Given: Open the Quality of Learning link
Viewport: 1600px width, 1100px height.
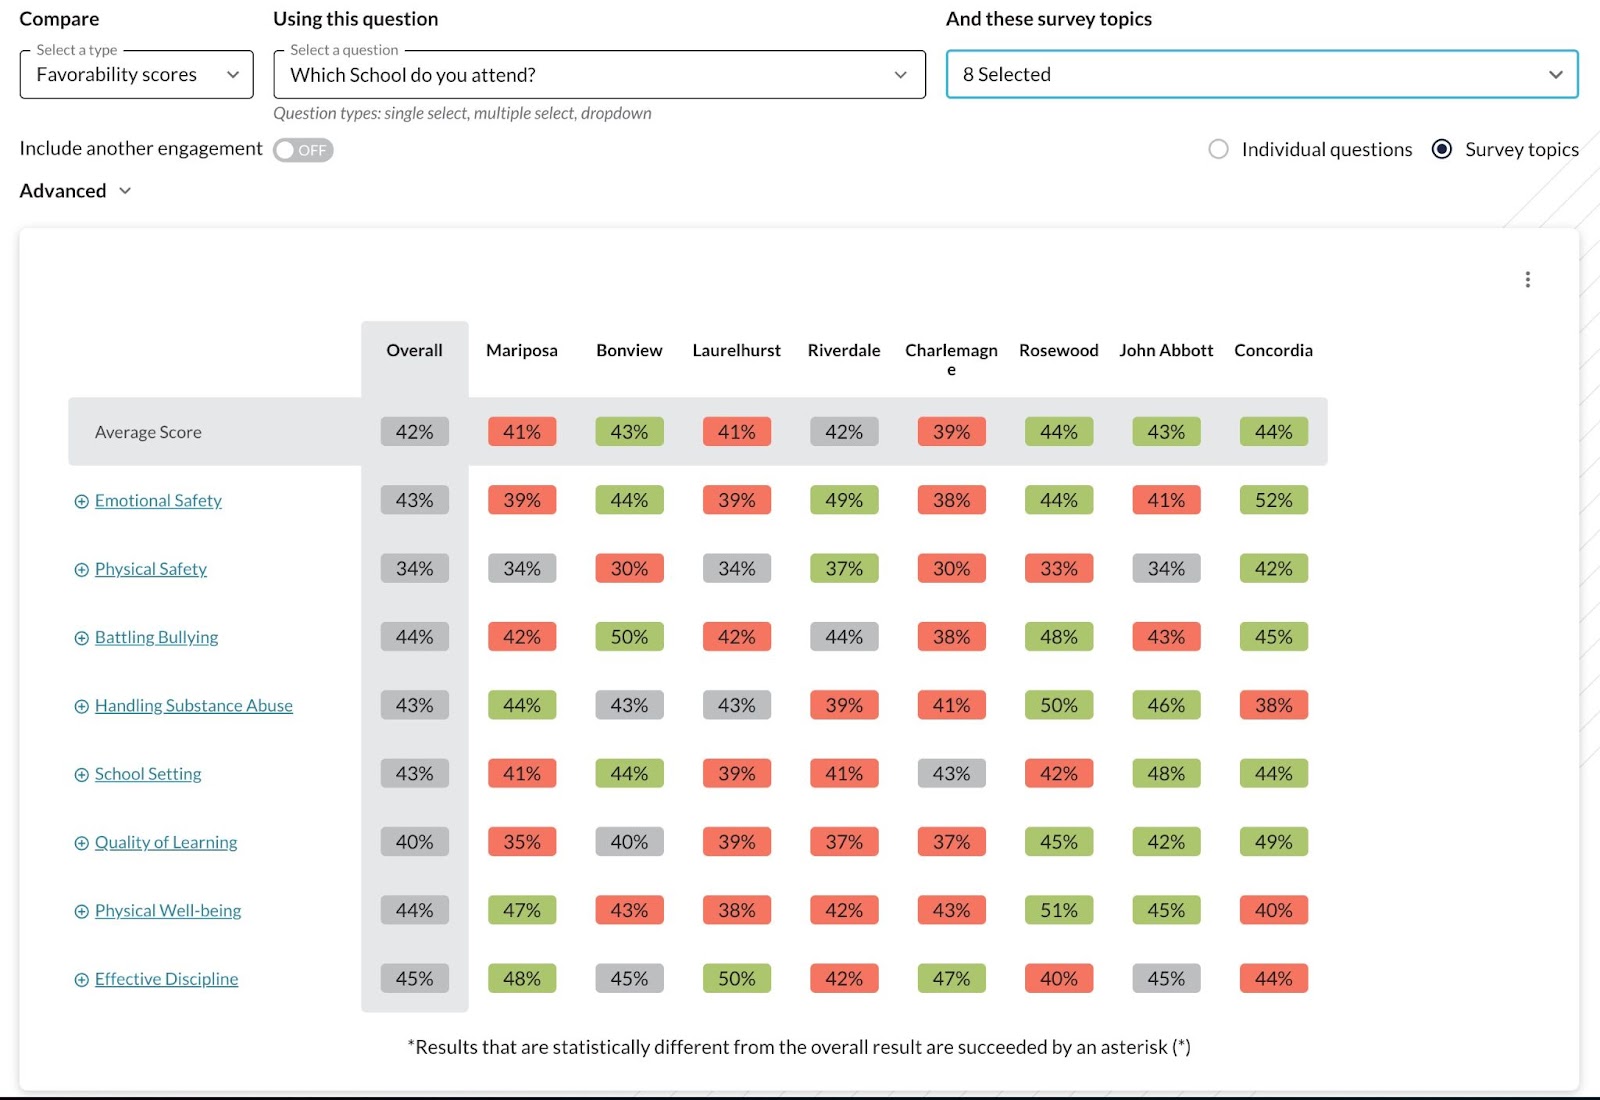Looking at the screenshot, I should 166,843.
